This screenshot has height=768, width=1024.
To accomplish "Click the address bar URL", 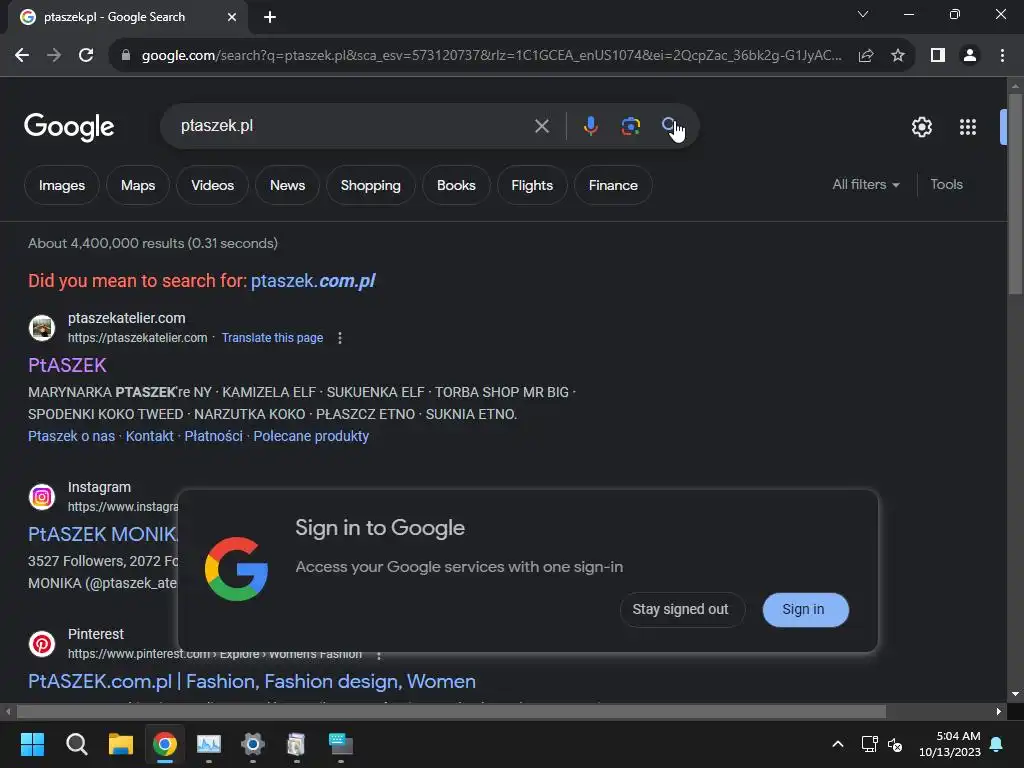I will (x=491, y=56).
